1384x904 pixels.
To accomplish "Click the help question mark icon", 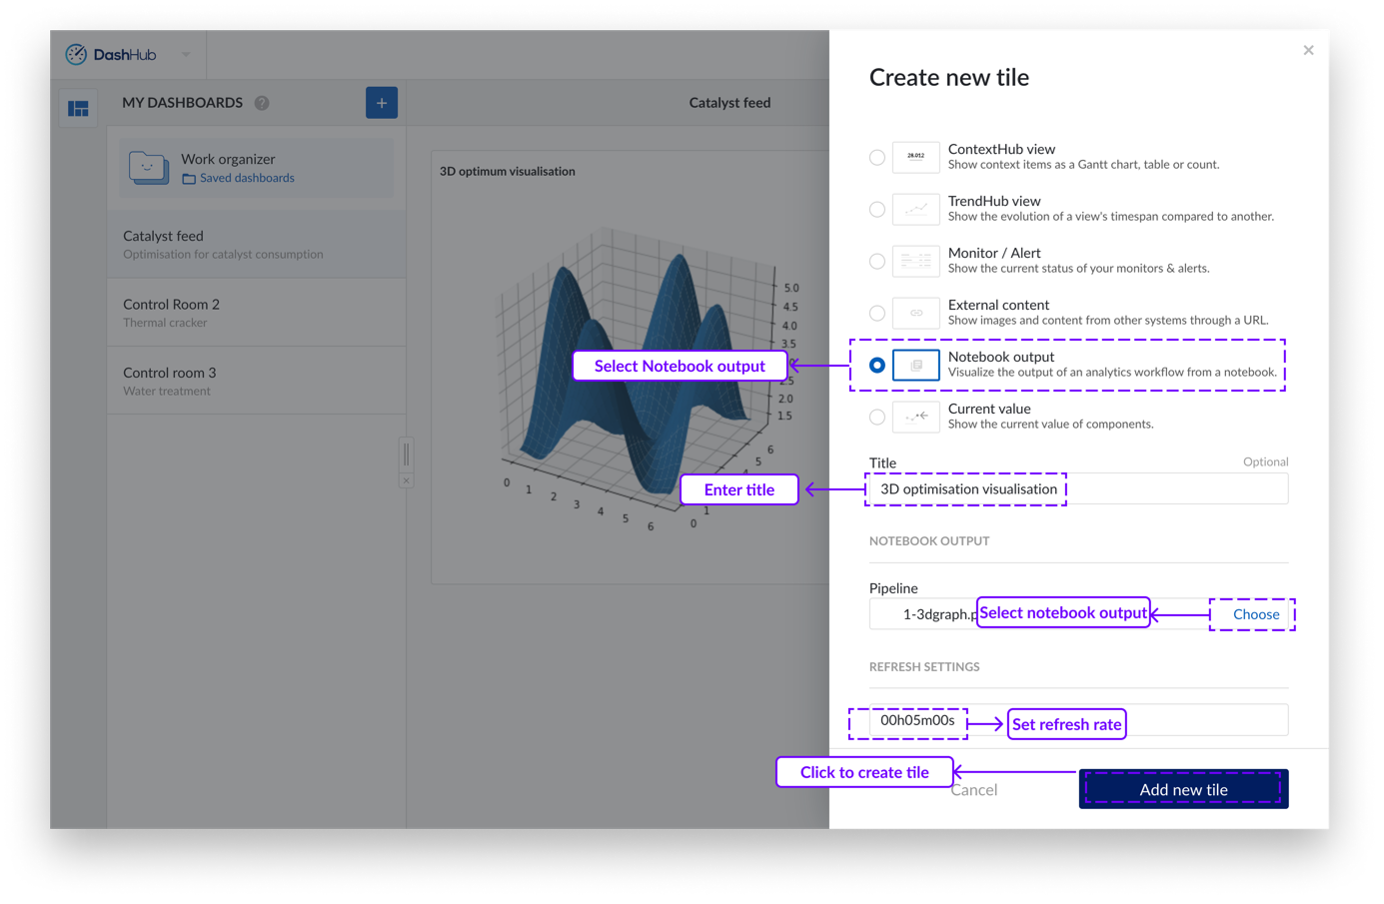I will click(262, 103).
